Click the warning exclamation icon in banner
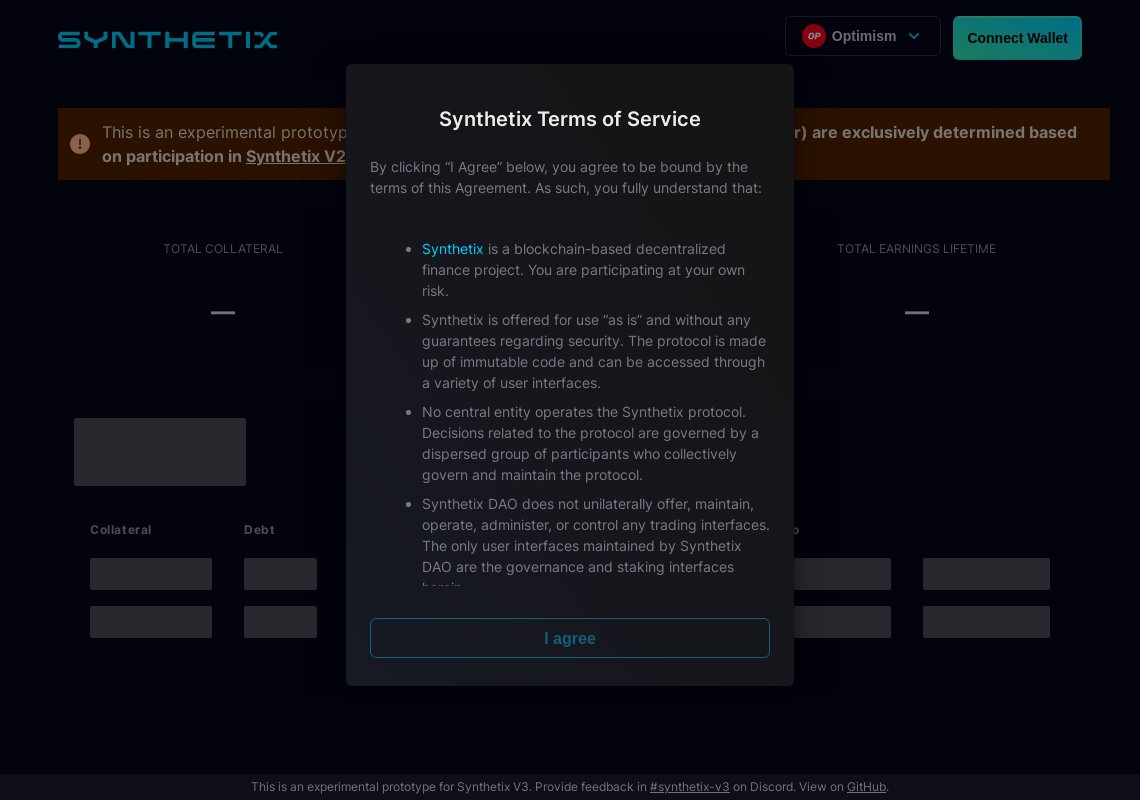The height and width of the screenshot is (800, 1140). click(x=80, y=144)
